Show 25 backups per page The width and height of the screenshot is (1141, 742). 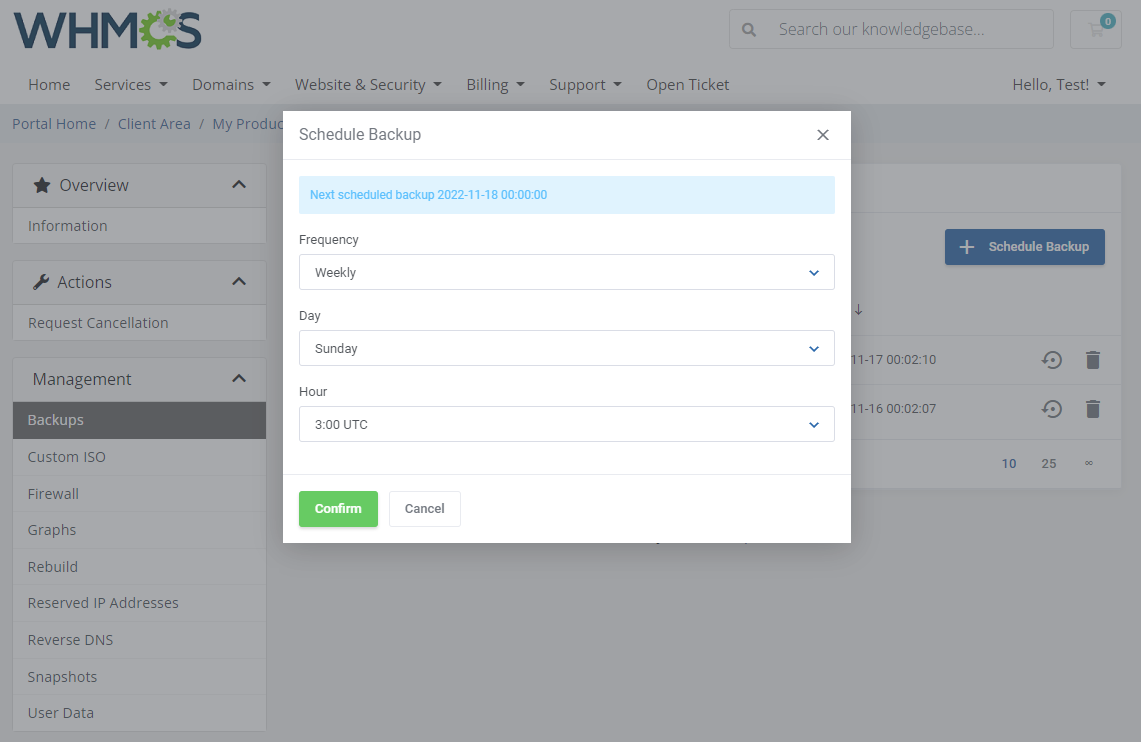click(x=1049, y=463)
